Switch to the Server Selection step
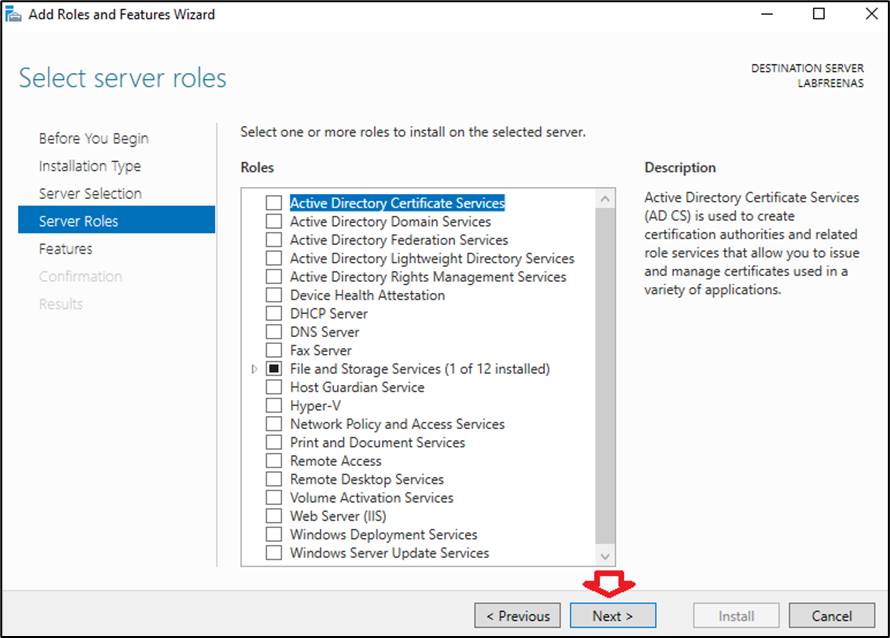Image resolution: width=890 pixels, height=638 pixels. click(90, 194)
